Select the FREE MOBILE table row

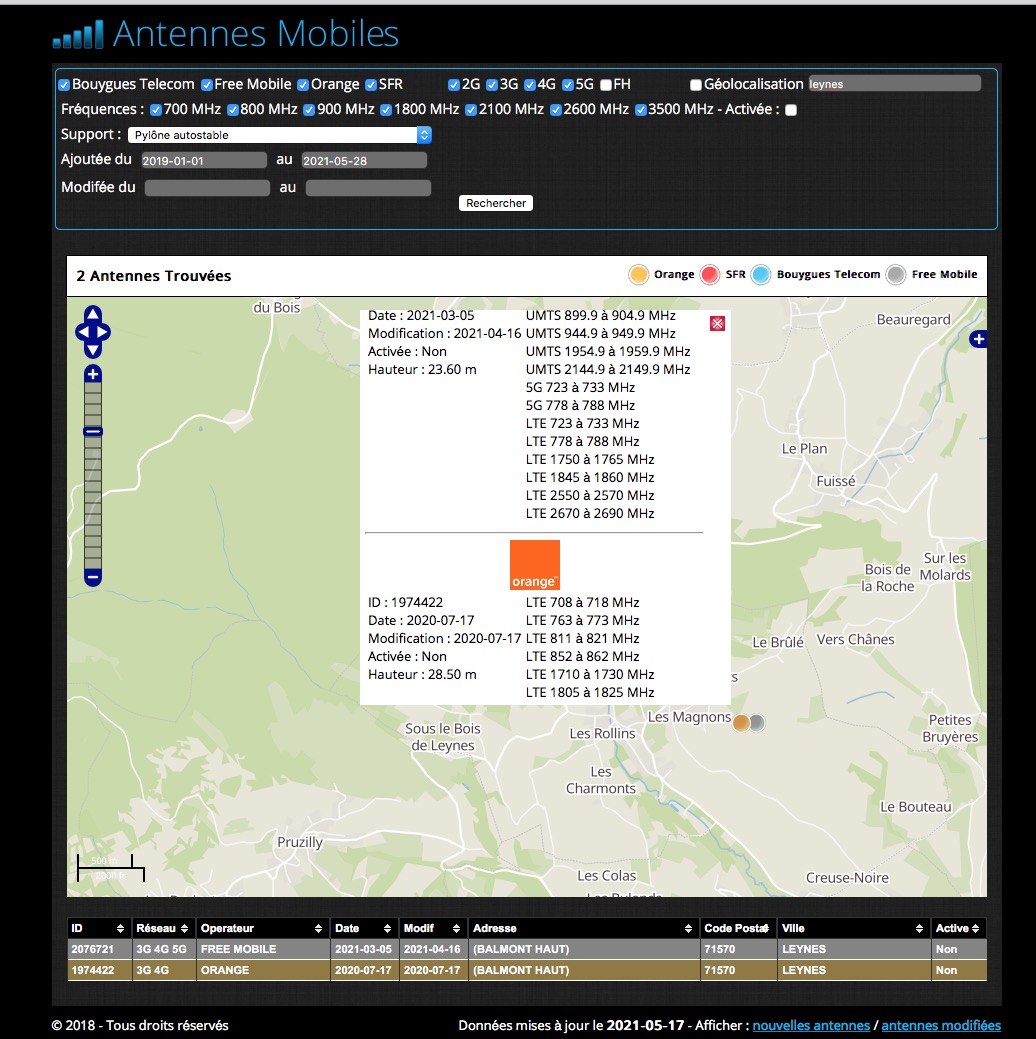coord(526,949)
